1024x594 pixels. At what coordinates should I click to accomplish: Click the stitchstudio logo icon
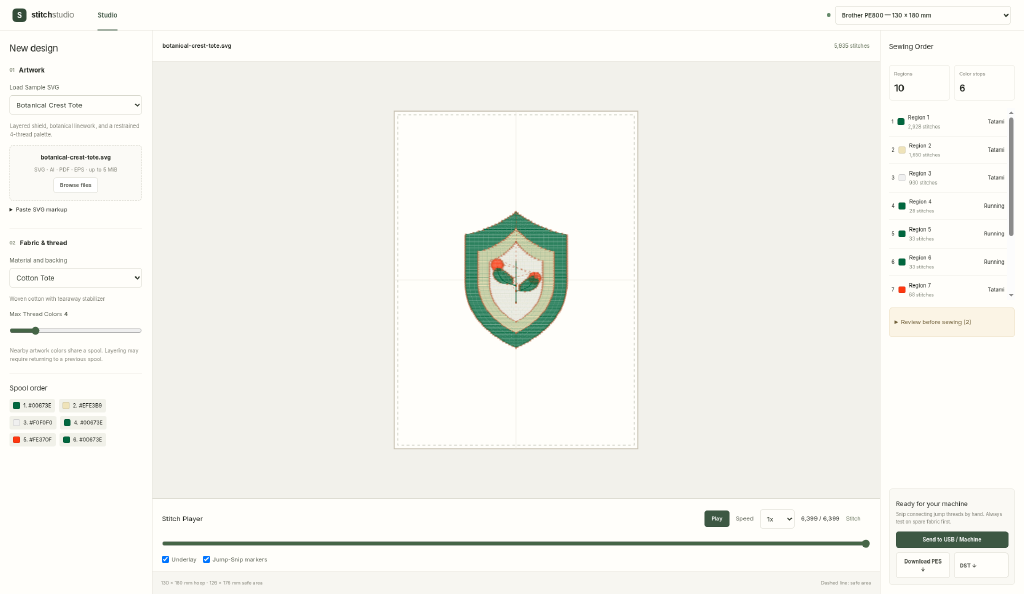tap(20, 14)
